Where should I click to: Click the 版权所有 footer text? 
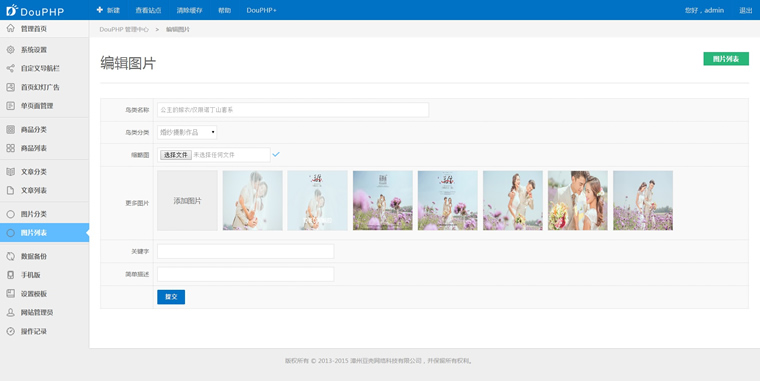(379, 361)
